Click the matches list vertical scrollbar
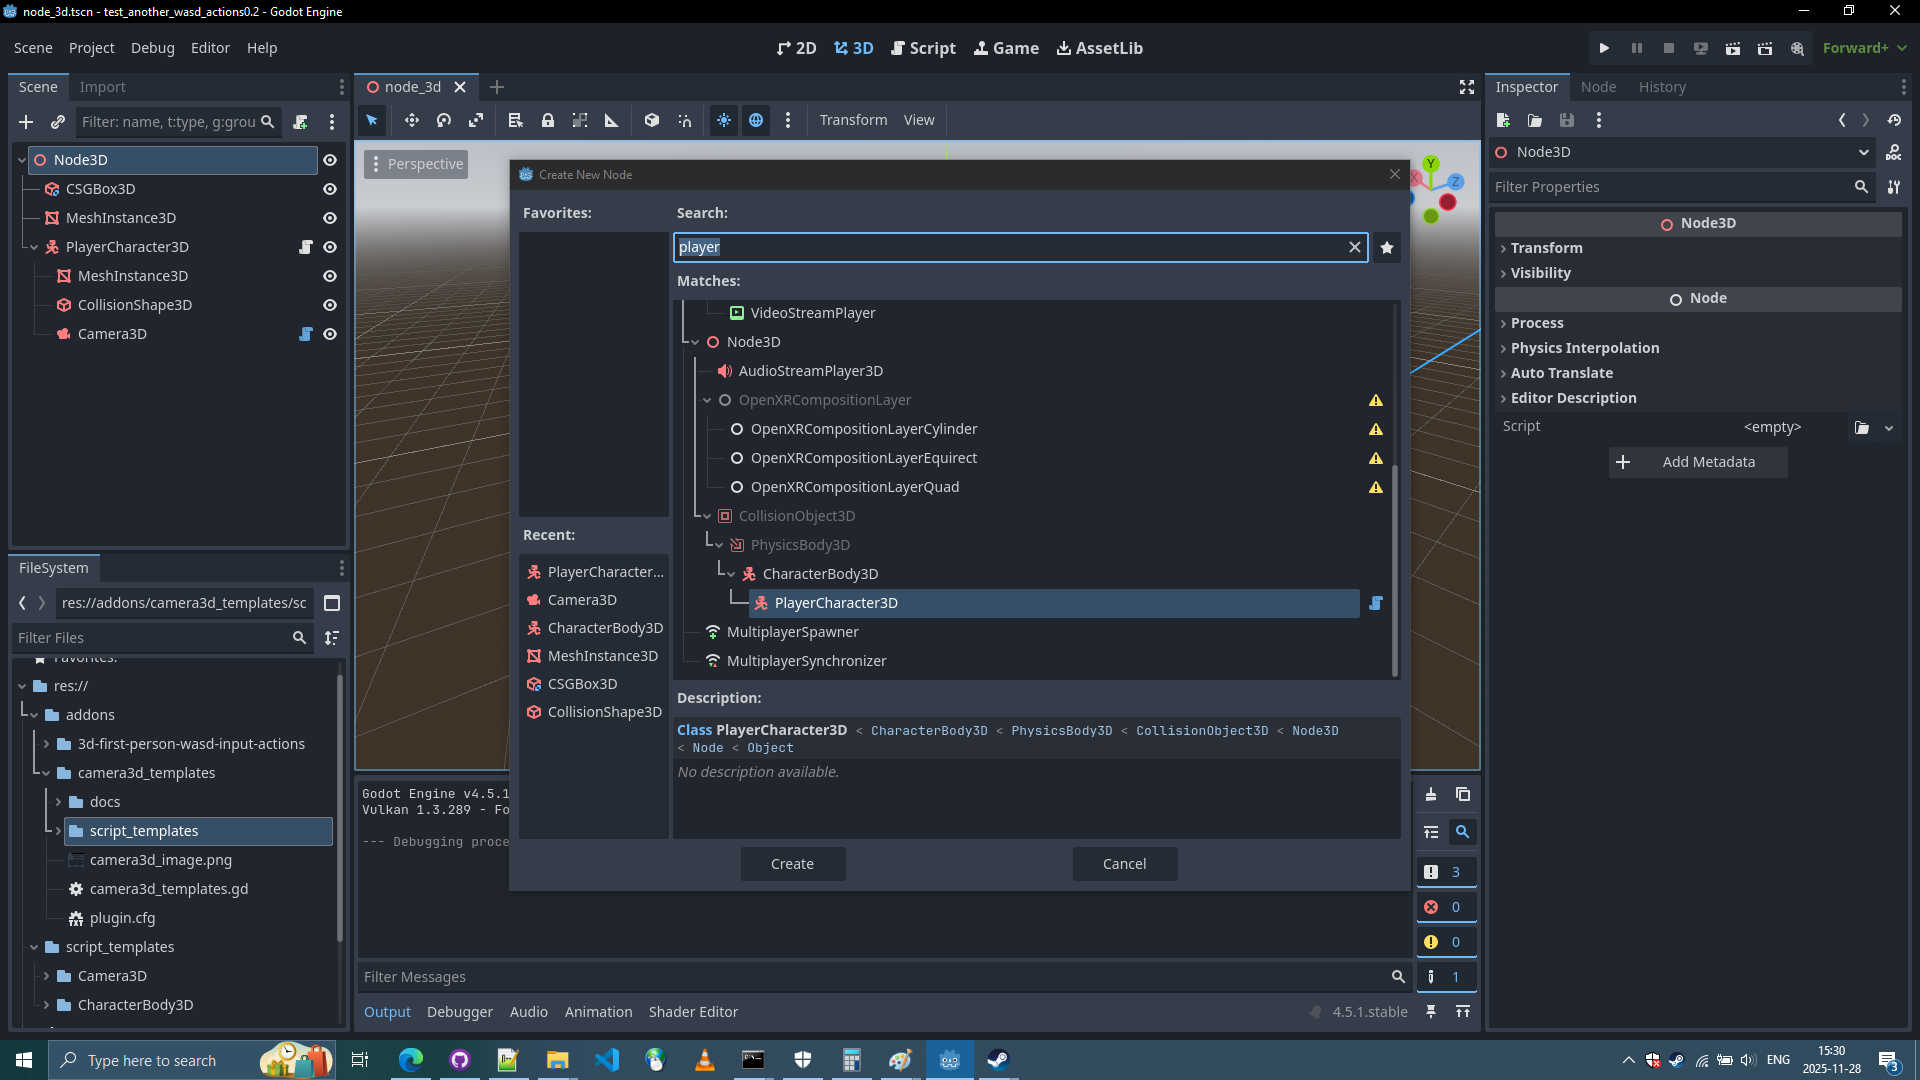 (1394, 570)
